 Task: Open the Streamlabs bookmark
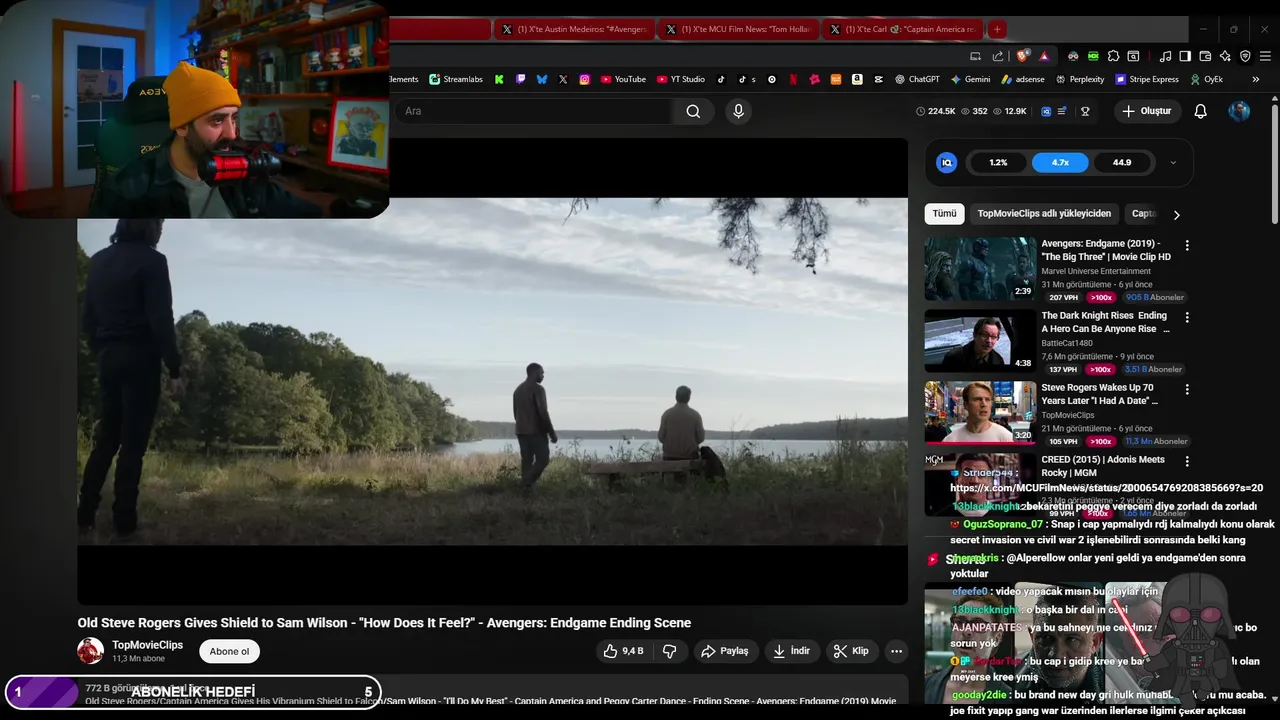click(456, 79)
